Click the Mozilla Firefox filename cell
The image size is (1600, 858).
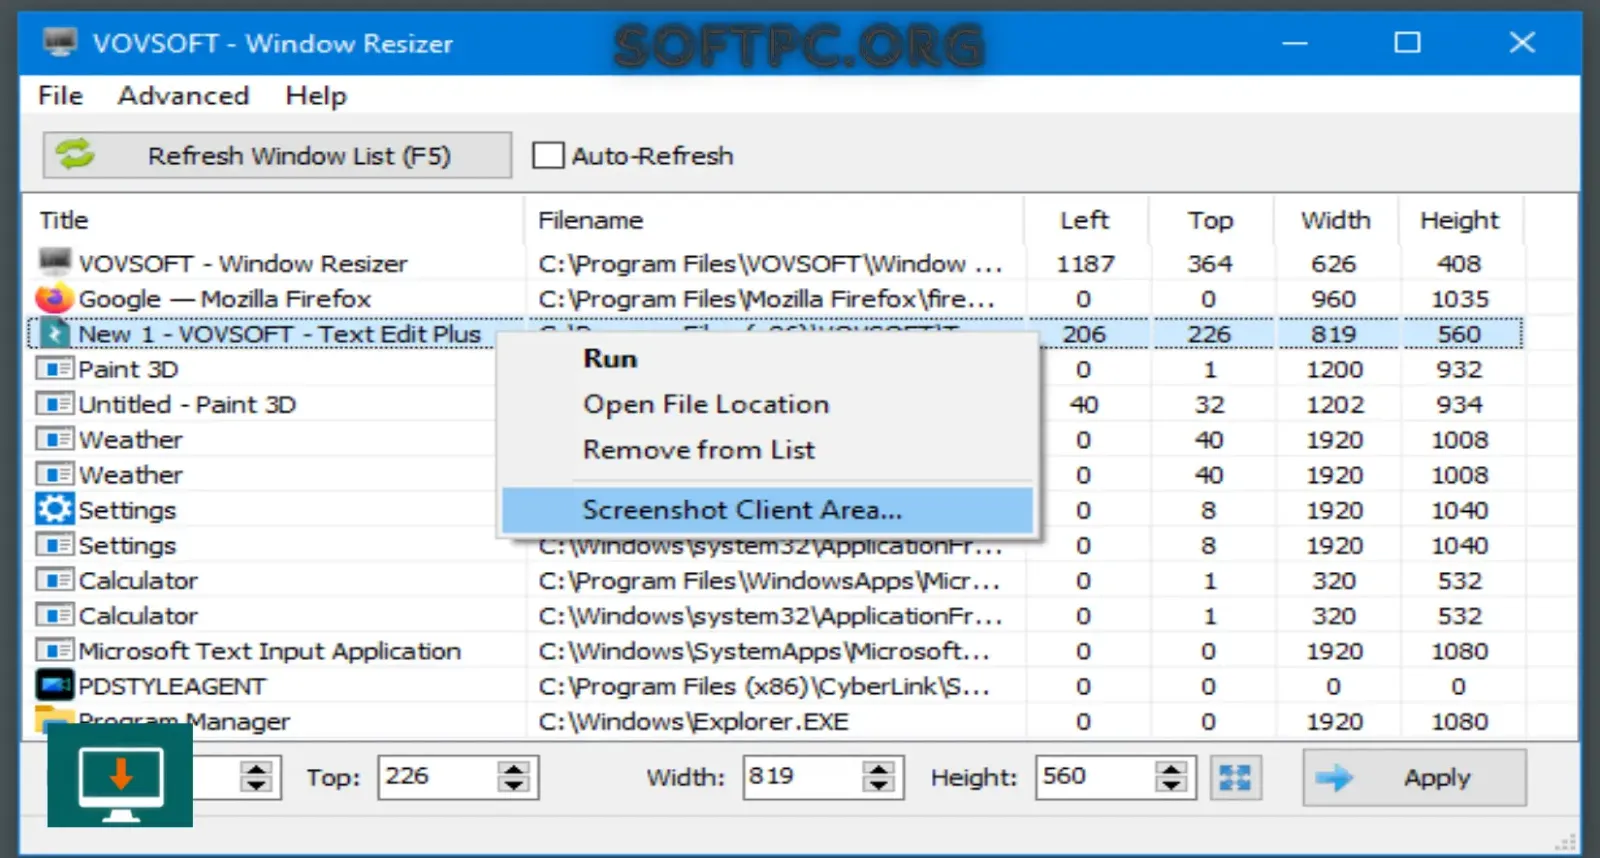(x=766, y=299)
